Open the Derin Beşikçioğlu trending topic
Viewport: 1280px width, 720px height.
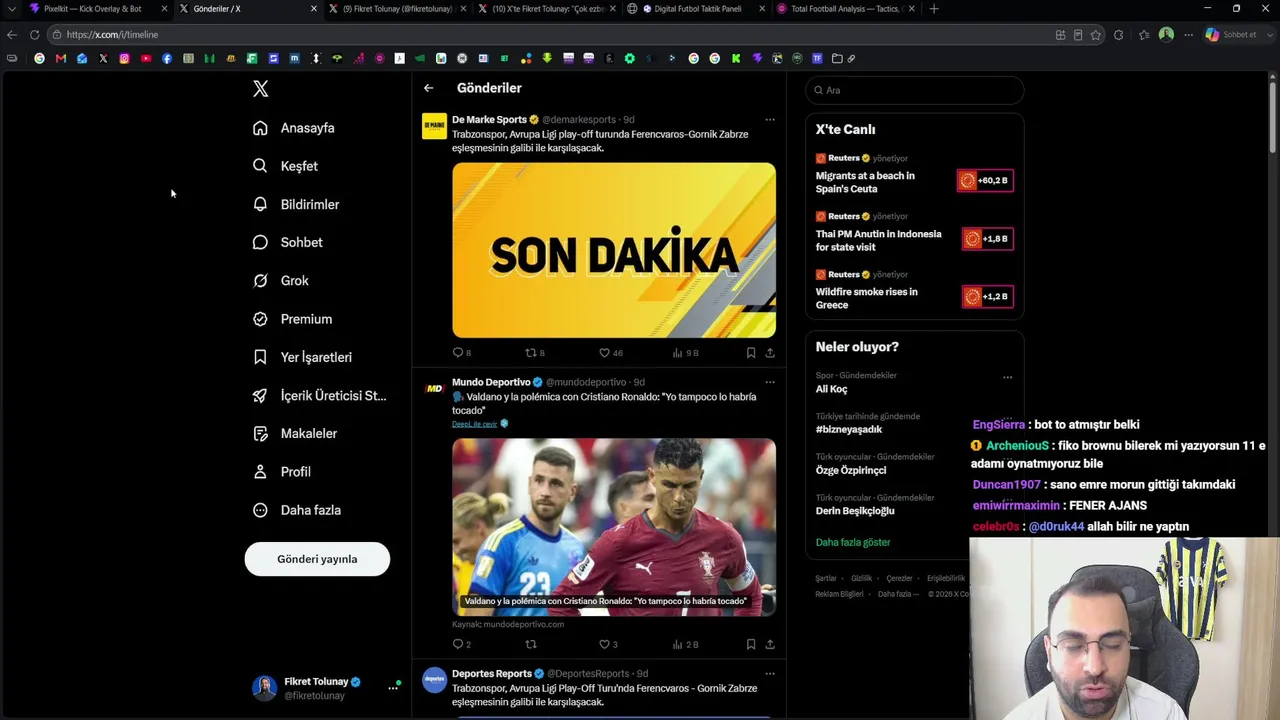[855, 511]
